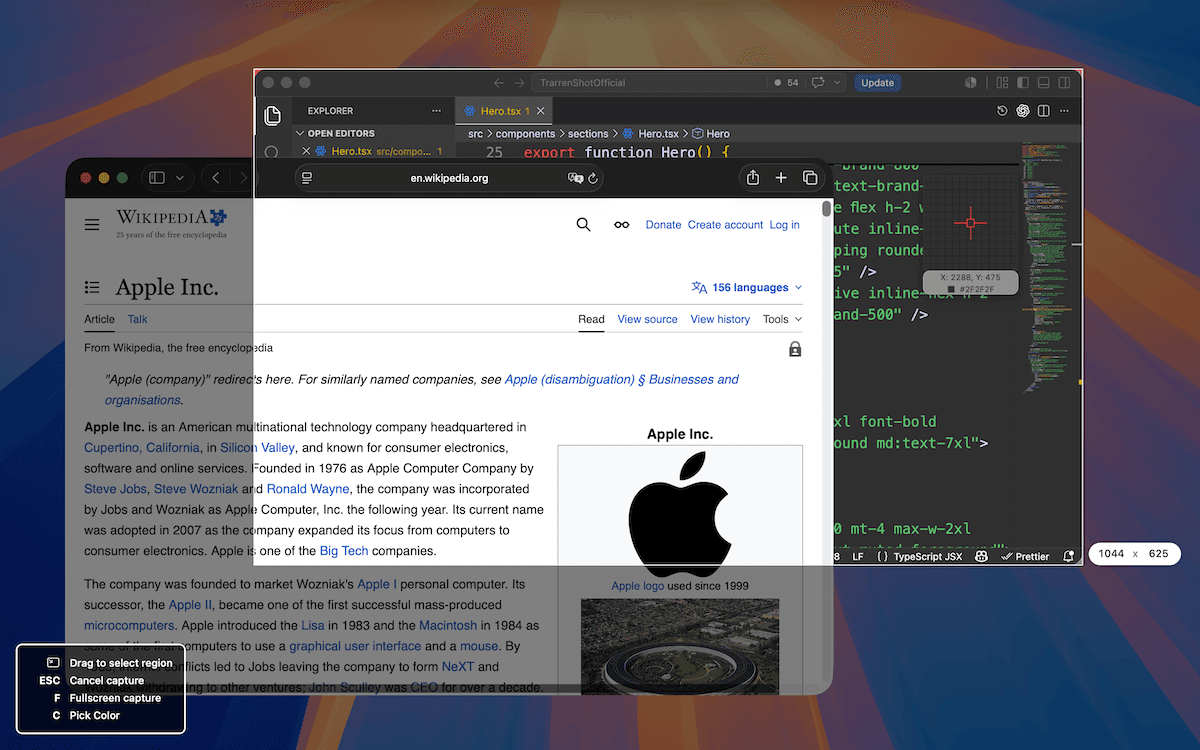The height and width of the screenshot is (750, 1200).
Task: Click the Wikipedia logo
Action: coord(171,223)
